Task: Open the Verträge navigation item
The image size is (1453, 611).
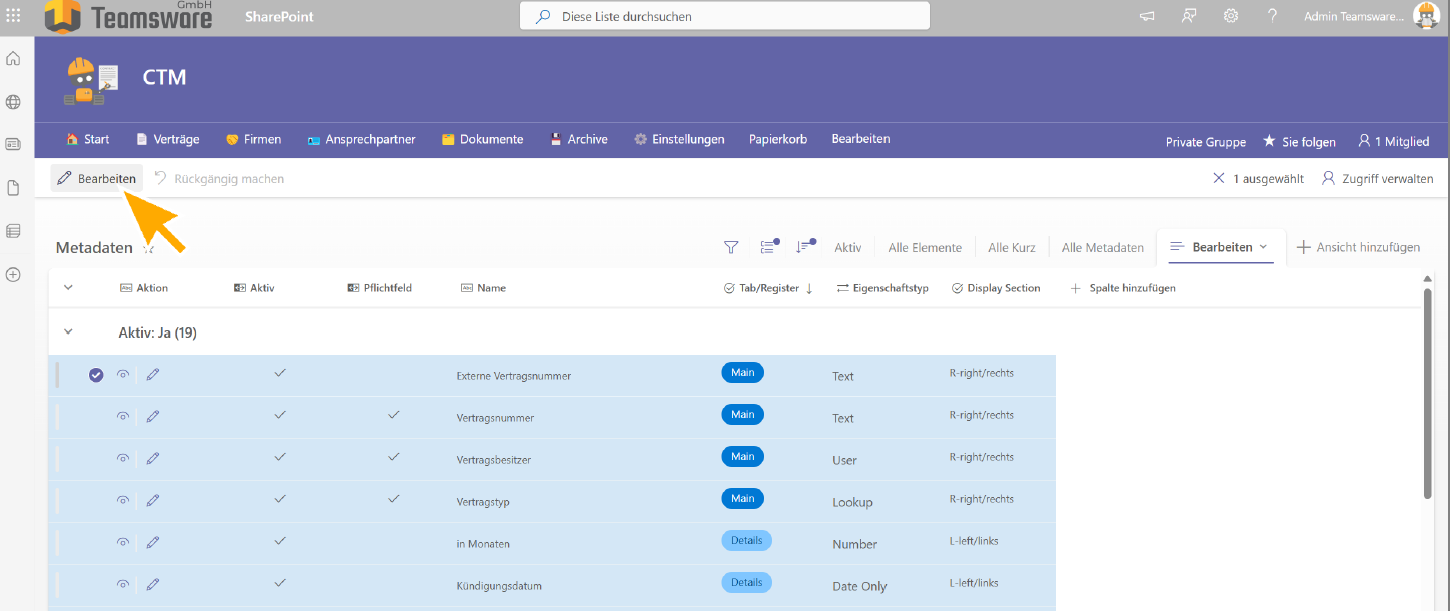Action: click(167, 139)
